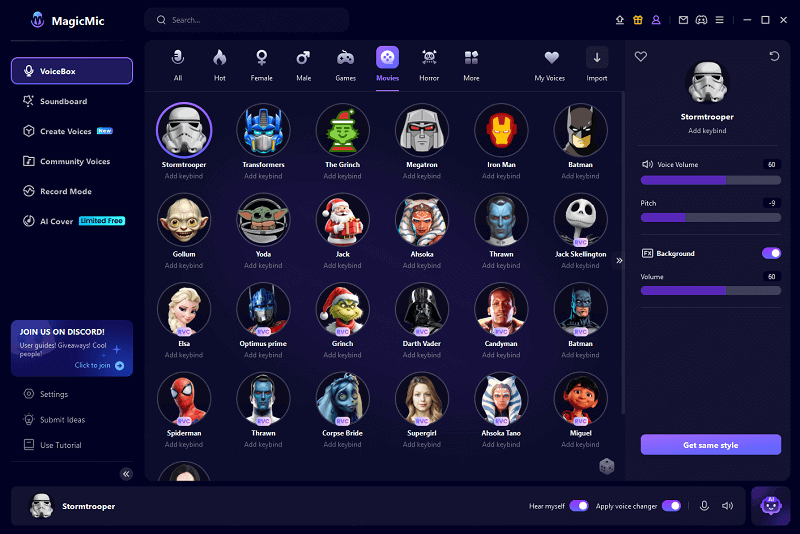Screen dimensions: 800x534
Task: Open the Soundboard section
Action: [x=63, y=101]
